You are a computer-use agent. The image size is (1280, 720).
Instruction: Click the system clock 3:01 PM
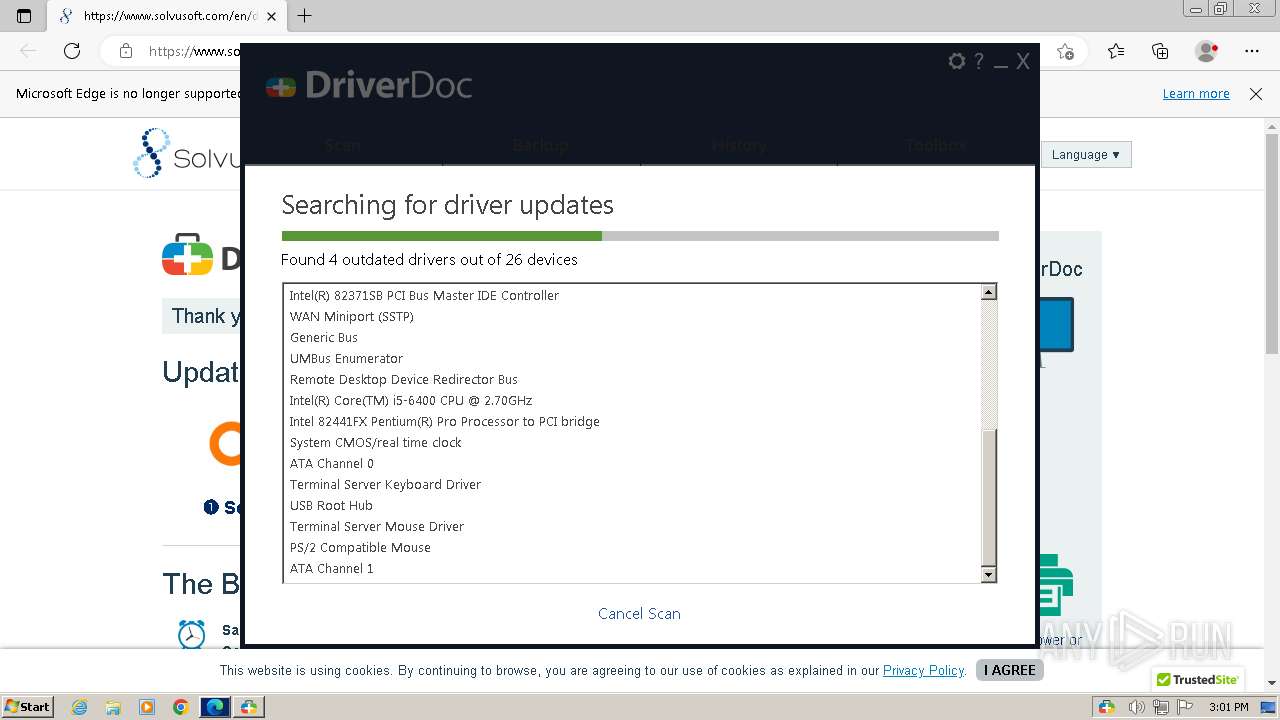tap(1228, 707)
